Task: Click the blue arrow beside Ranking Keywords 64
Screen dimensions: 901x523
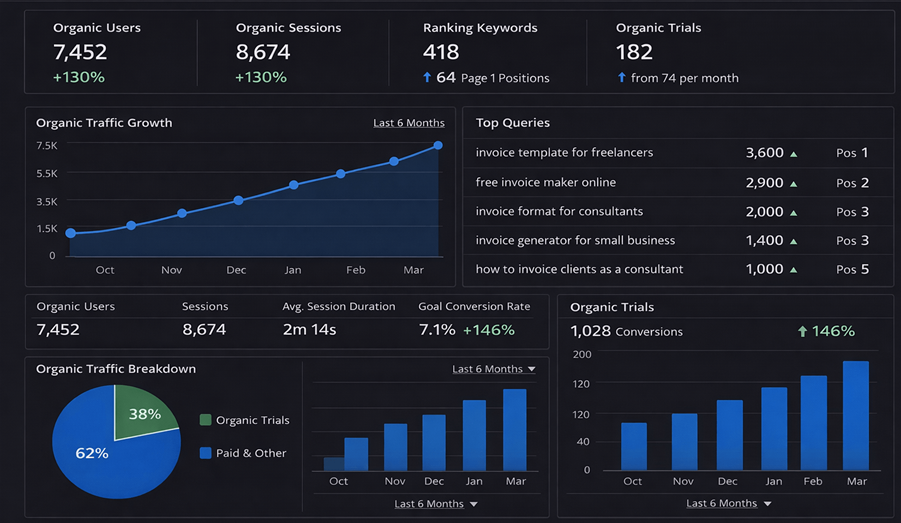Action: pyautogui.click(x=427, y=77)
